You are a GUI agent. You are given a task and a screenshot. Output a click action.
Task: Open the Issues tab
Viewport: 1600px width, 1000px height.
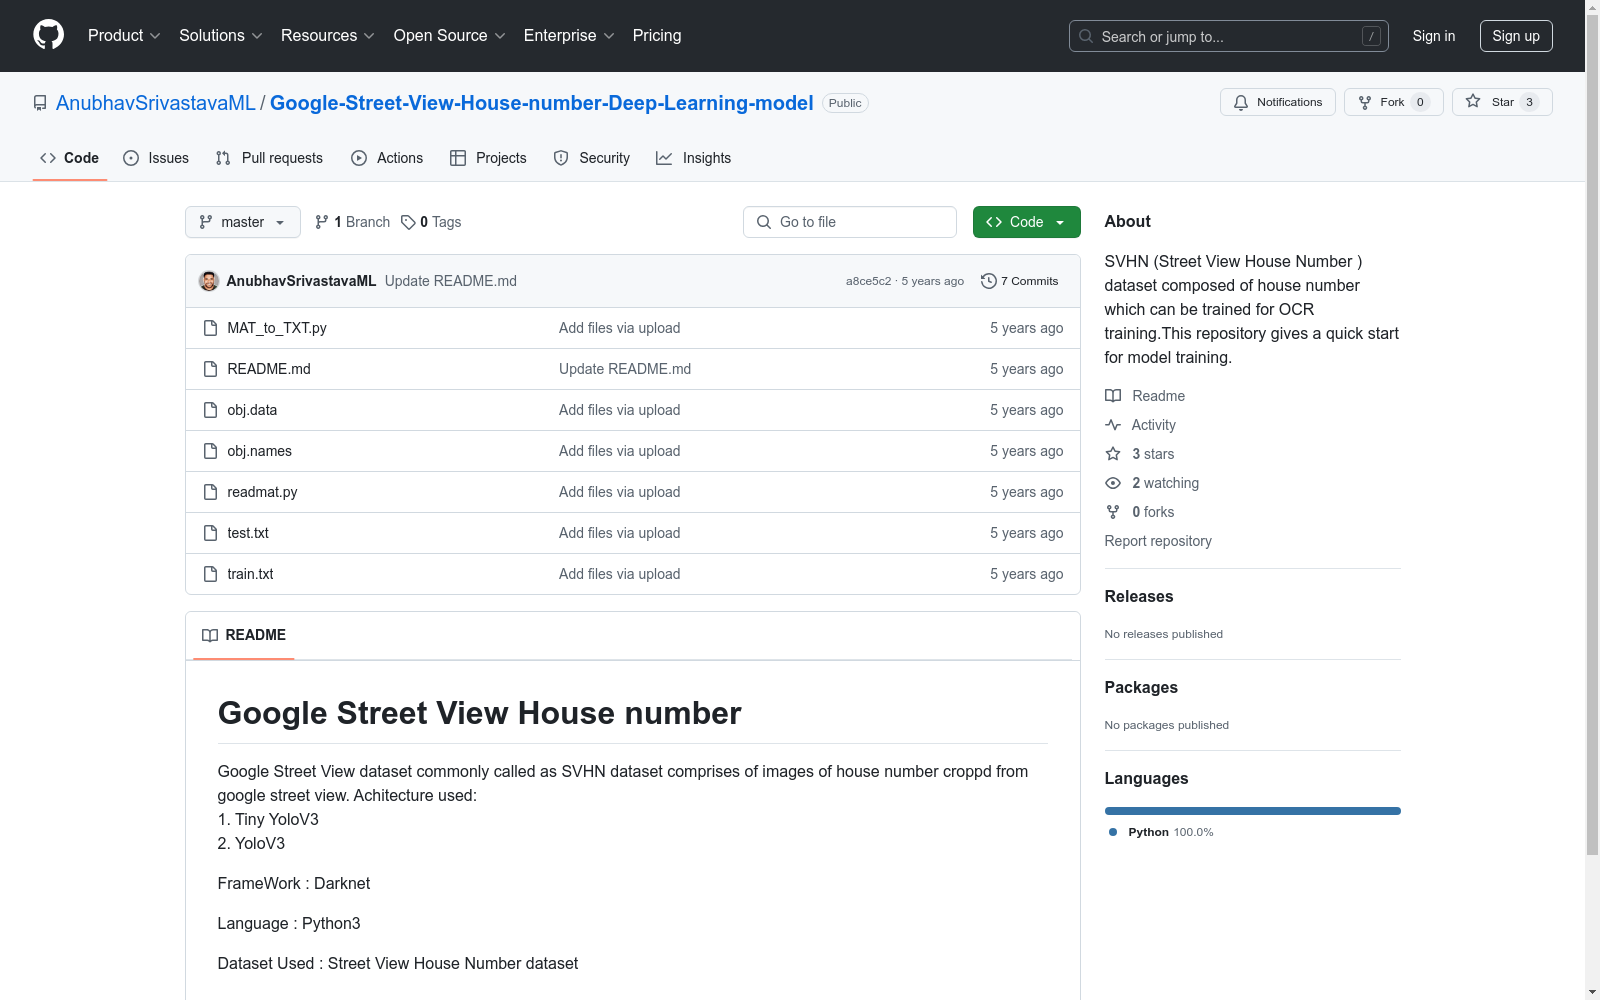tap(156, 158)
